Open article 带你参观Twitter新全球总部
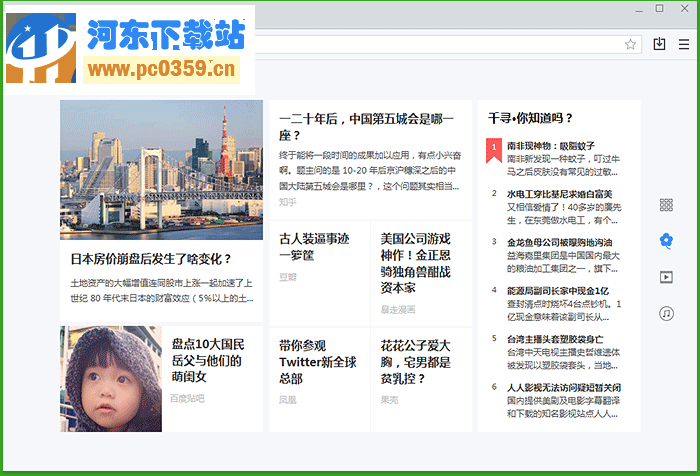Viewport: 700px width, 476px height. pyautogui.click(x=318, y=362)
